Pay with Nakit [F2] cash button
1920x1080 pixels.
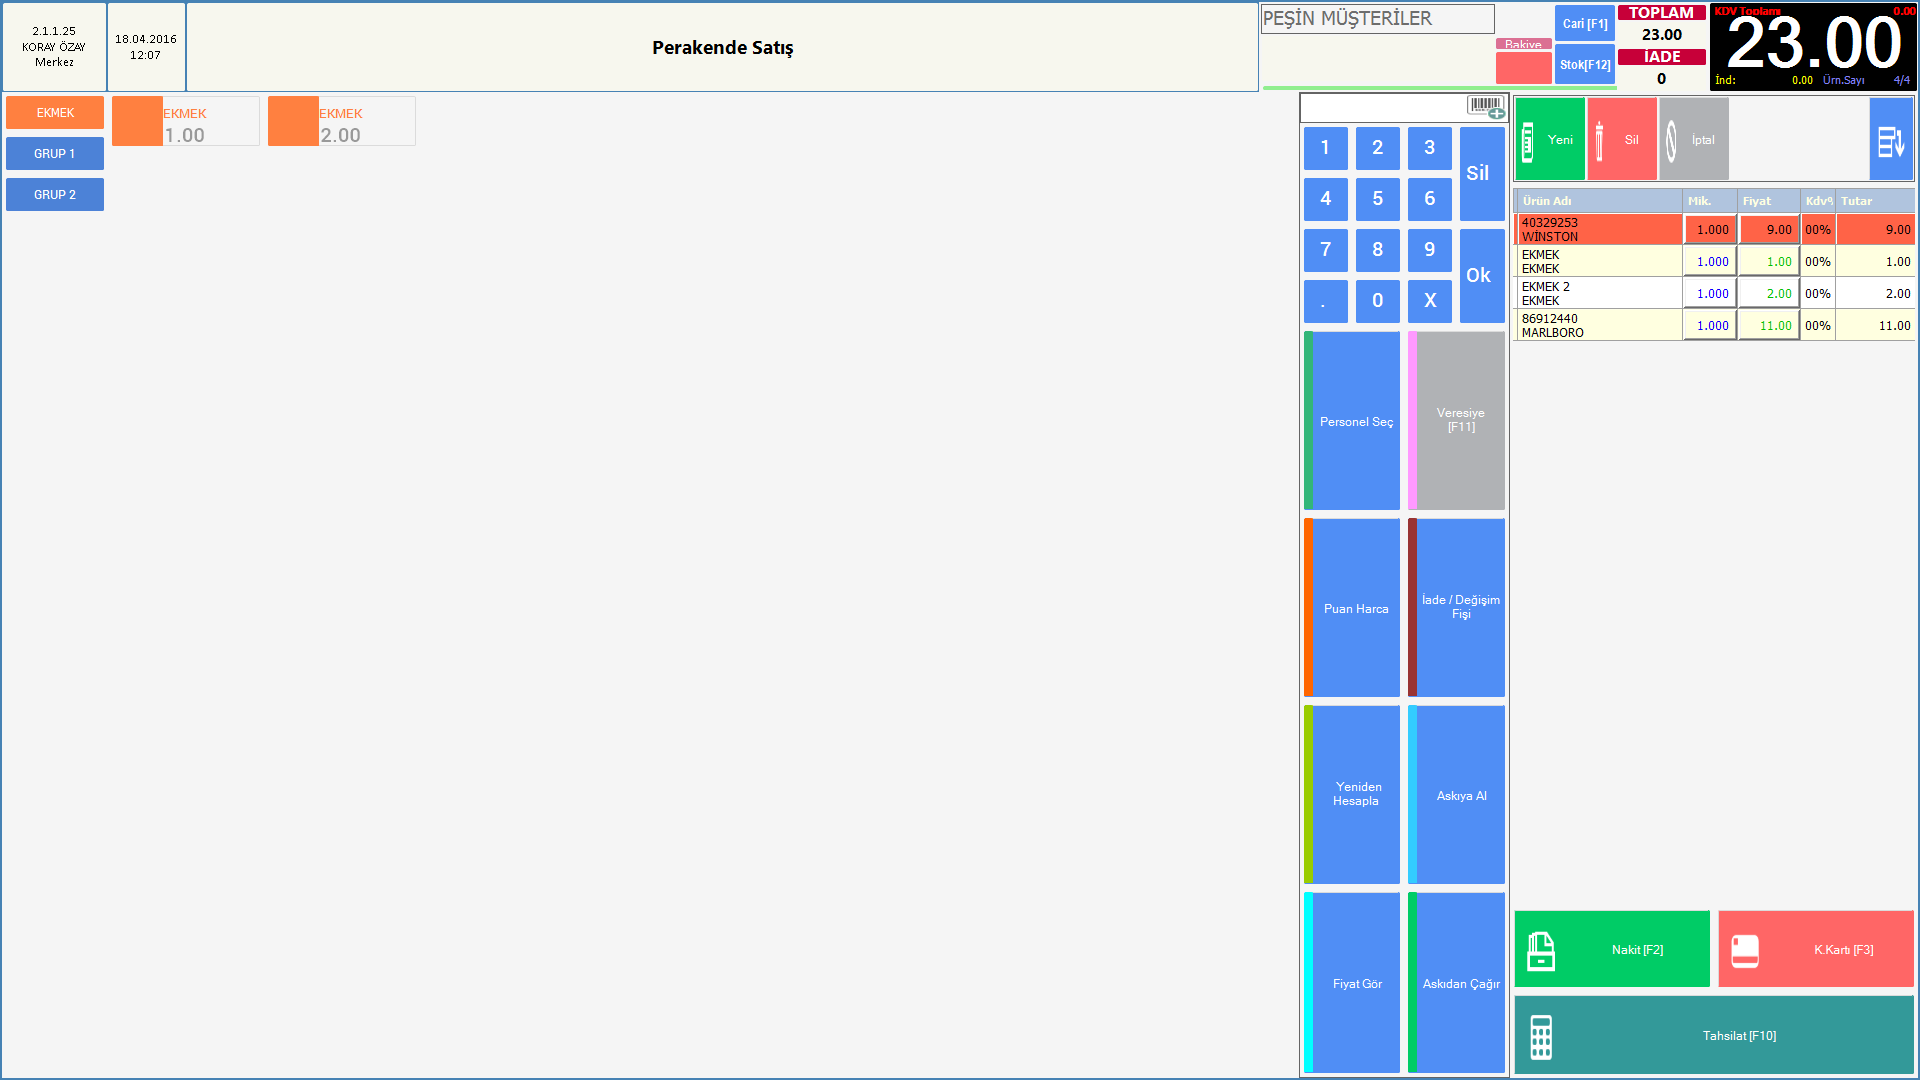click(x=1611, y=949)
